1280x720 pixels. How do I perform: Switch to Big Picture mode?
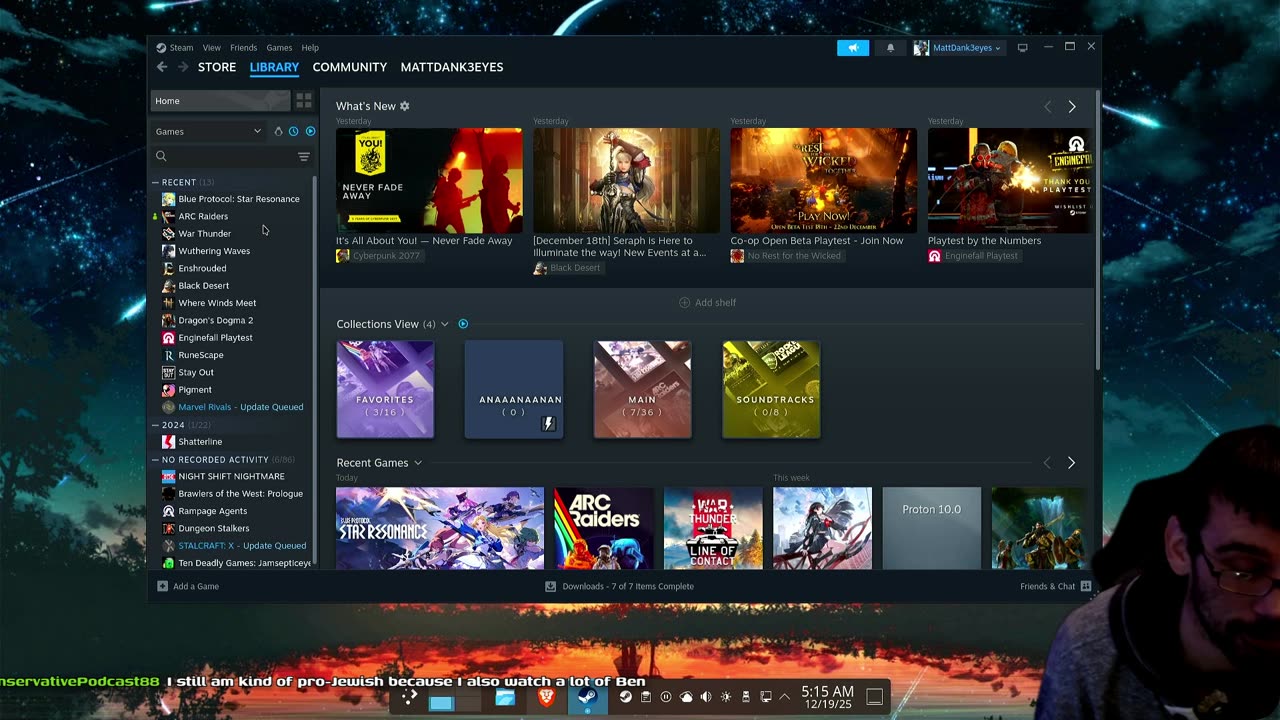coord(1022,48)
